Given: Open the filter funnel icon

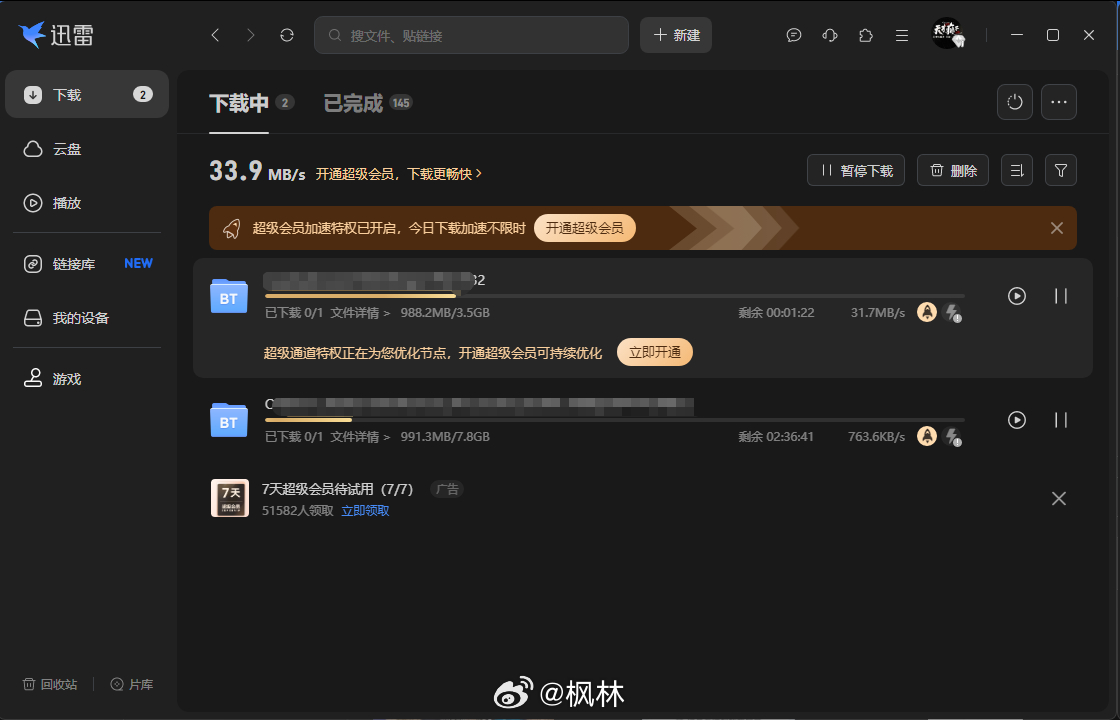Looking at the screenshot, I should (x=1061, y=171).
